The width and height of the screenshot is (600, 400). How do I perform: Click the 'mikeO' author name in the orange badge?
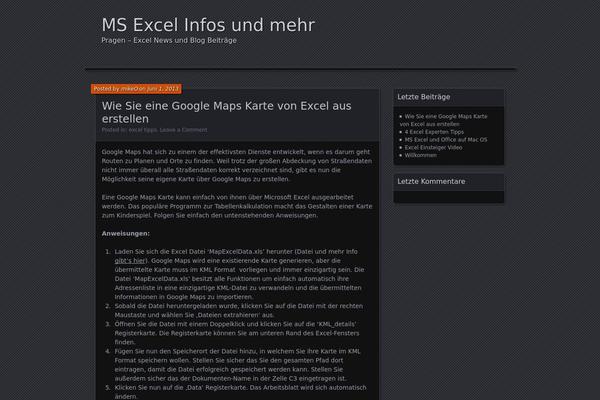(x=129, y=89)
